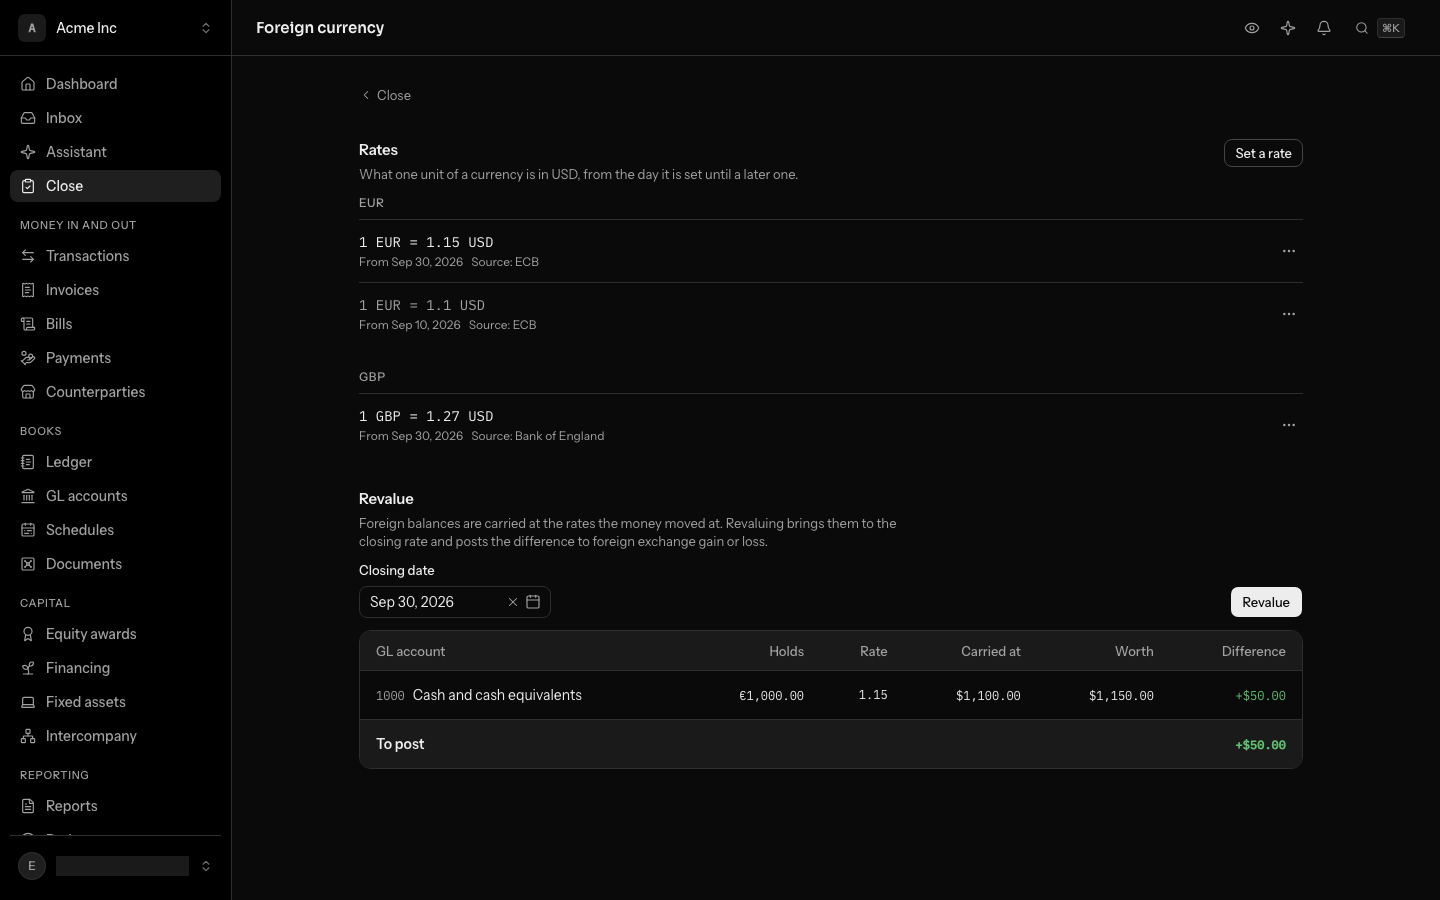Open options menu for 1 EUR = 1.1 USD rate
The image size is (1440, 900).
pyautogui.click(x=1289, y=314)
